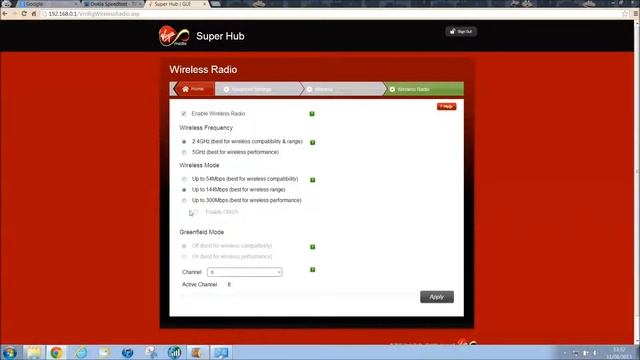Toggle the Enable Wireless Radio checkbox
The height and width of the screenshot is (360, 640).
184,113
